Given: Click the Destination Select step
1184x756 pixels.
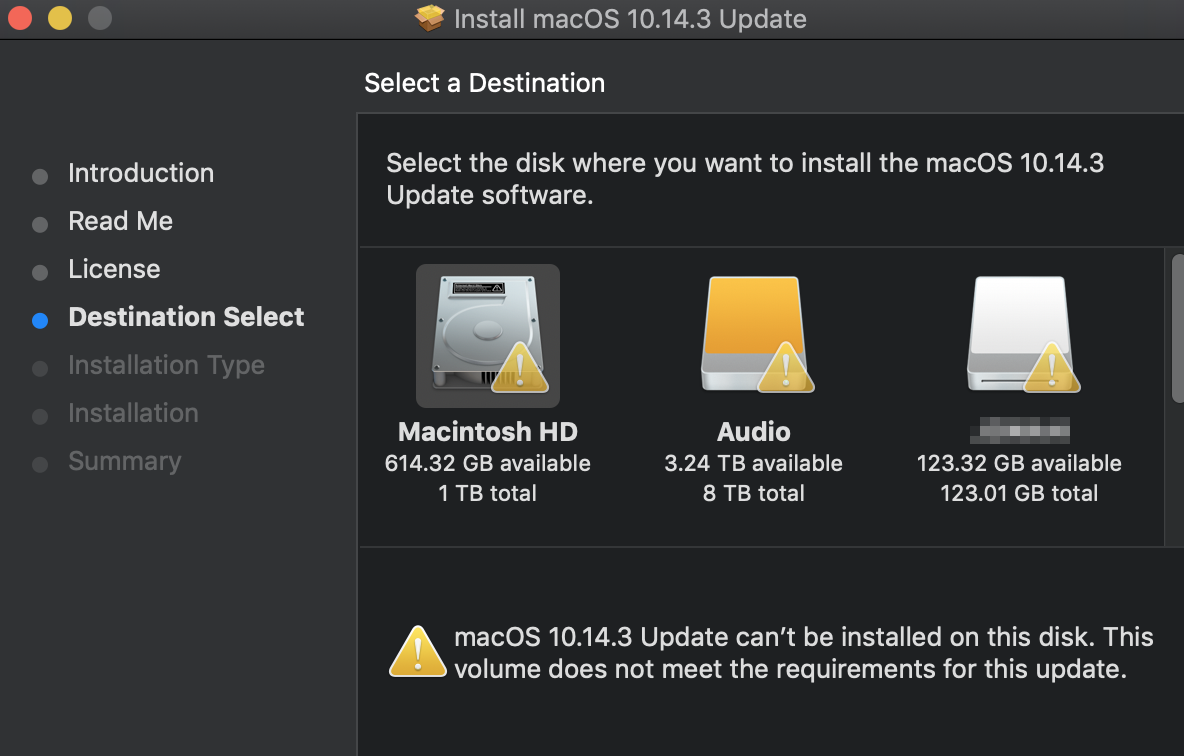Looking at the screenshot, I should click(186, 317).
